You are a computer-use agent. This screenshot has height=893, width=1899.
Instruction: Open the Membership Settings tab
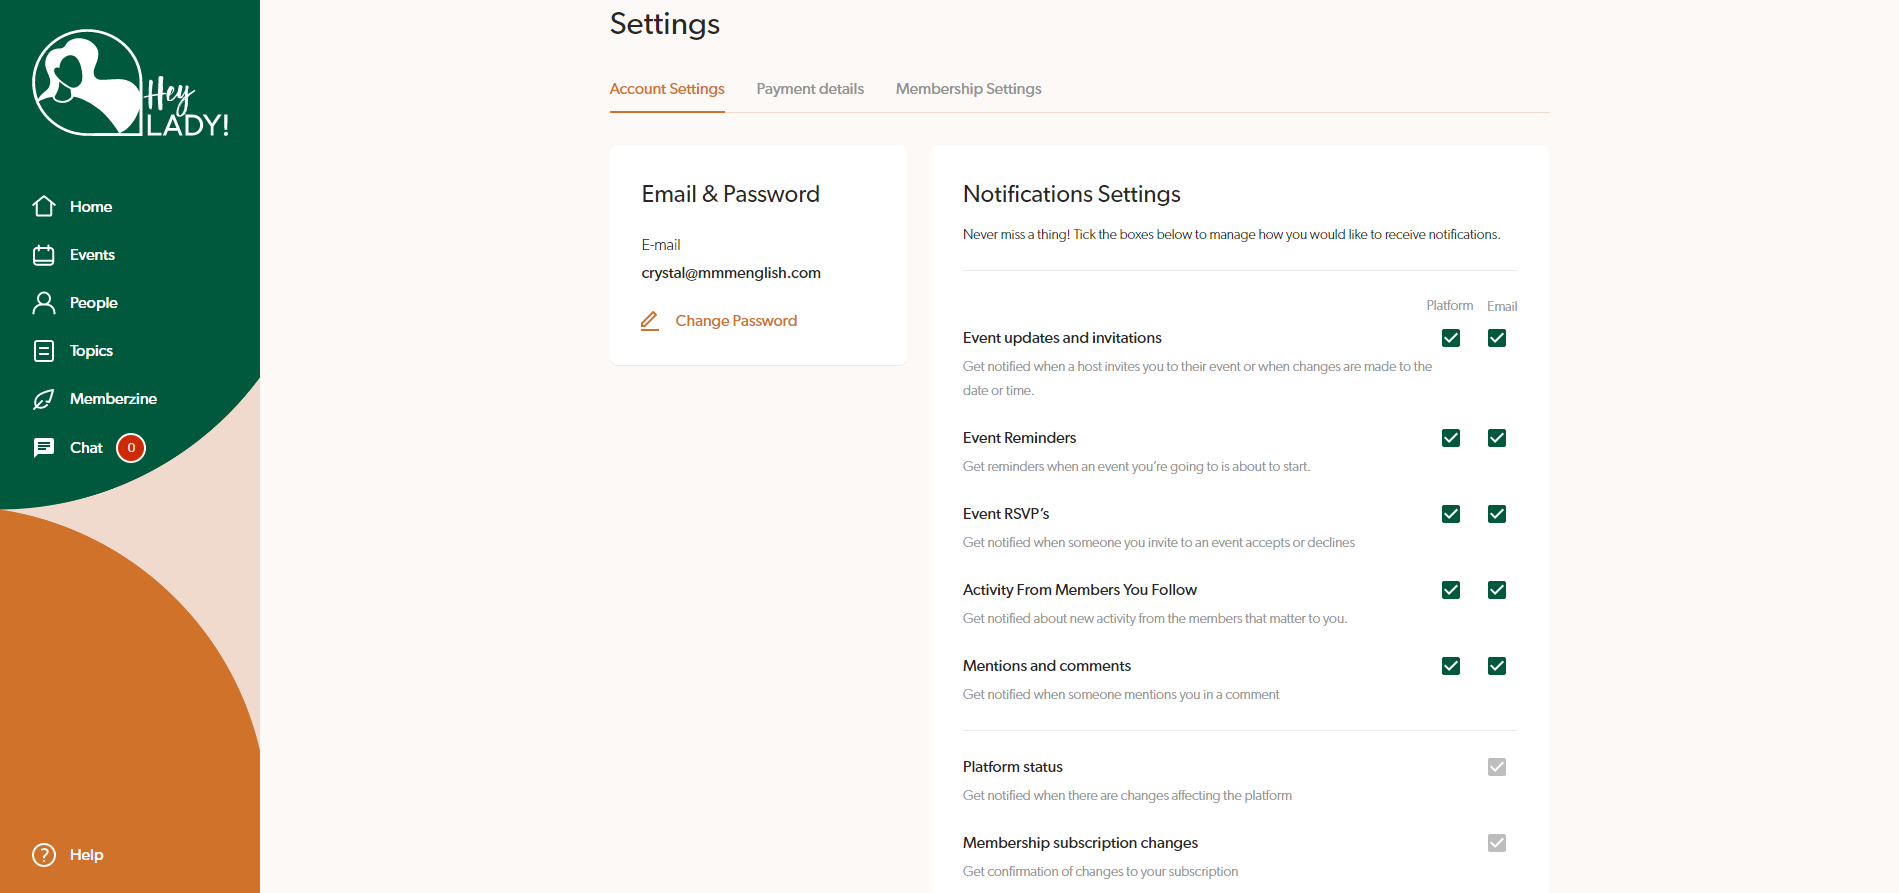(968, 89)
